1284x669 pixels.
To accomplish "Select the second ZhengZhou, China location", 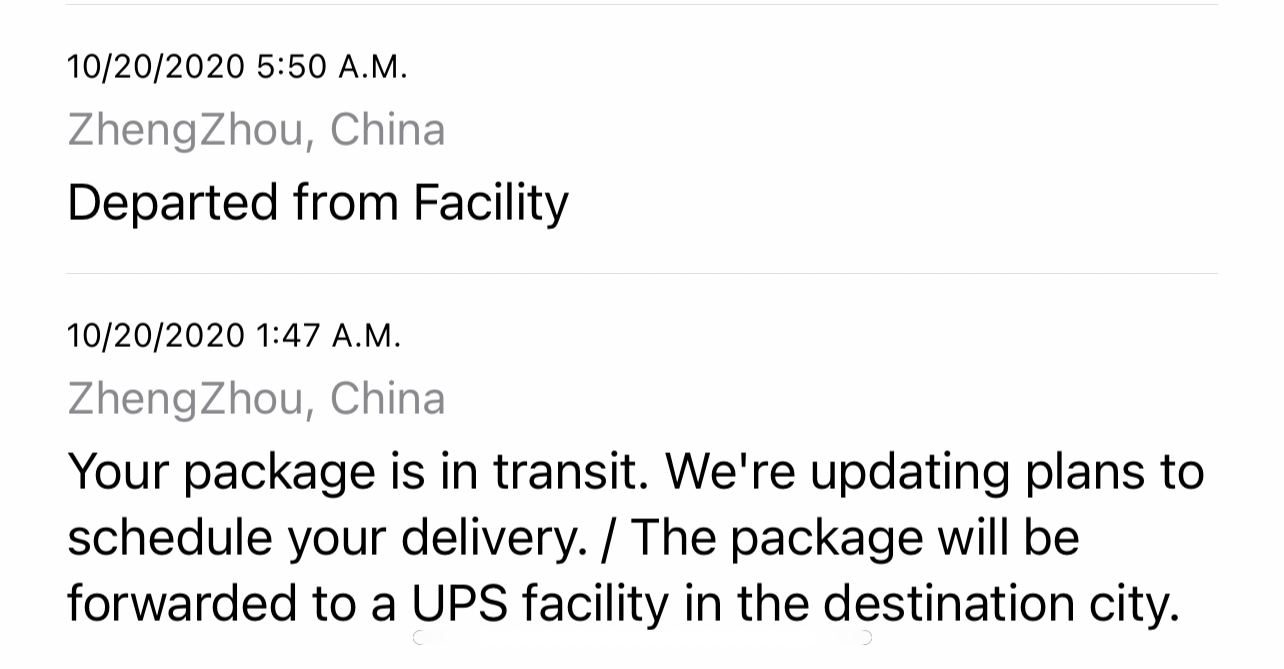I will coord(256,398).
